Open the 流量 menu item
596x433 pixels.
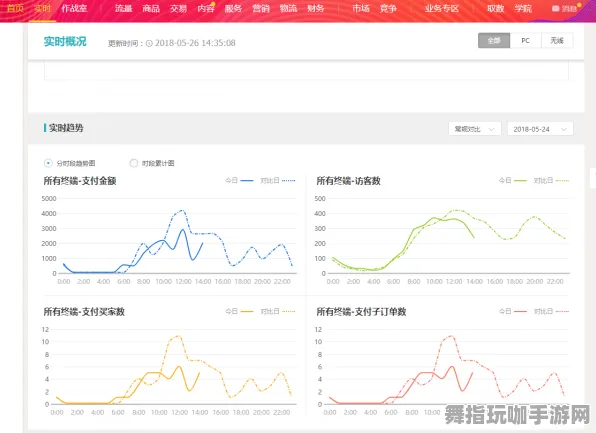tap(124, 8)
